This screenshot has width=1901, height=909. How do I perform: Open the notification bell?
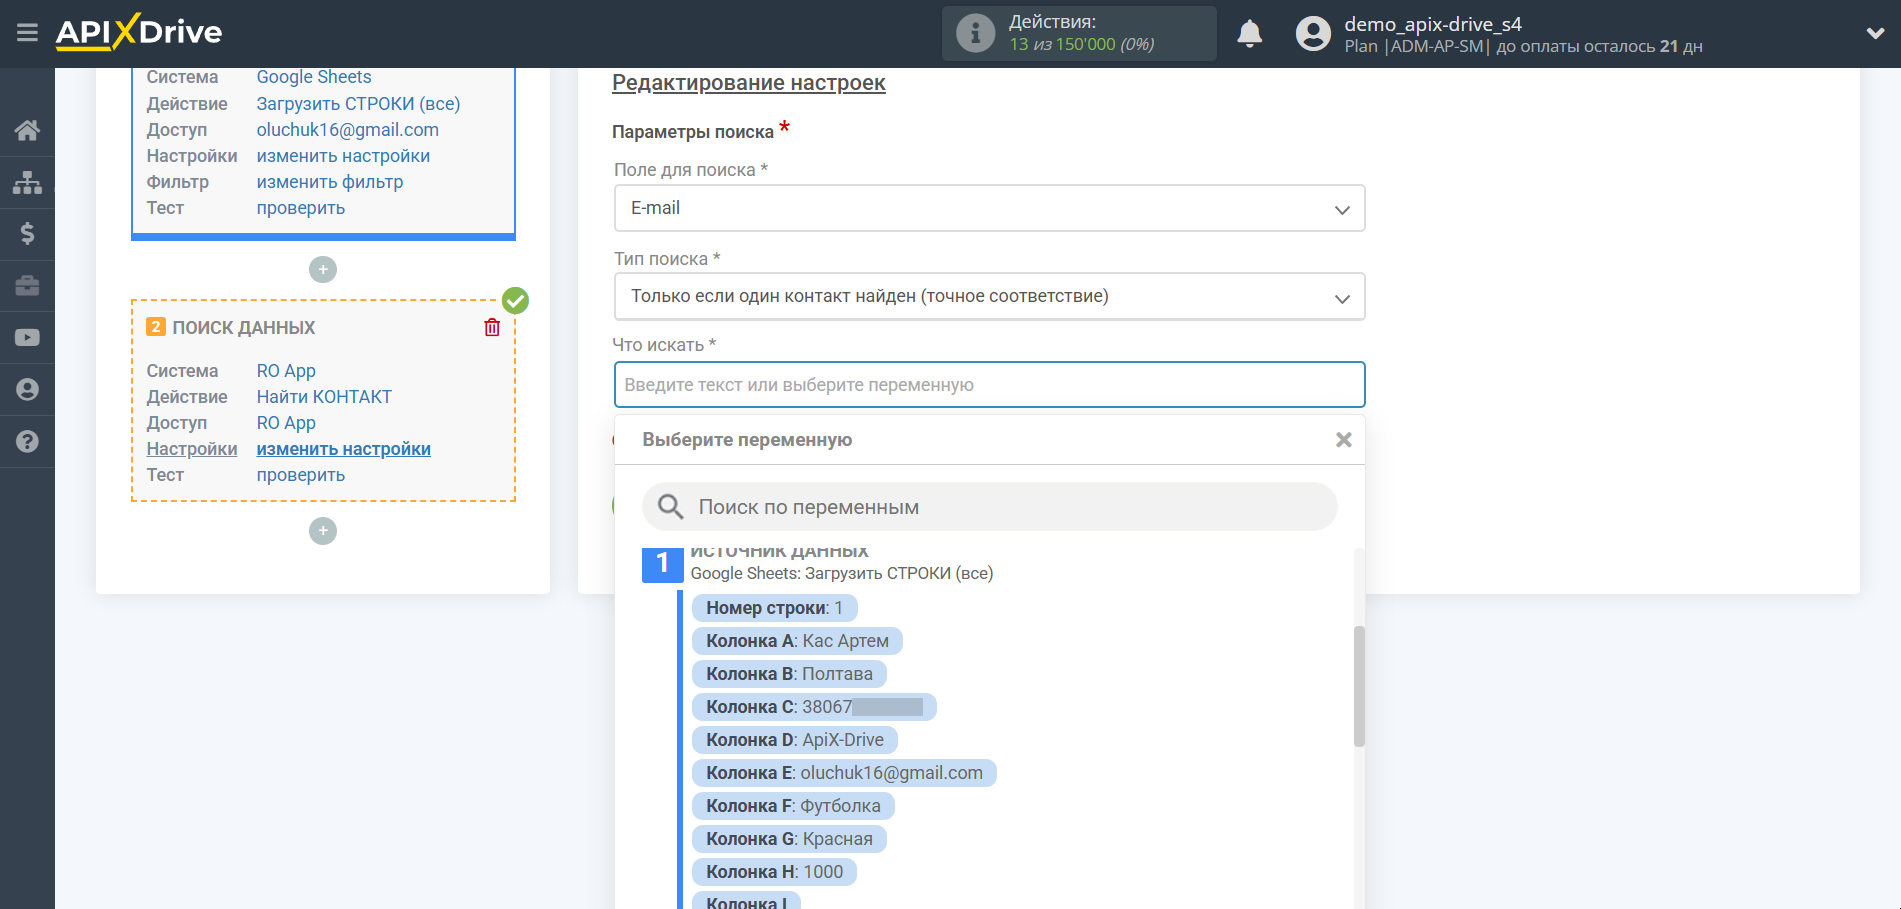pyautogui.click(x=1248, y=33)
